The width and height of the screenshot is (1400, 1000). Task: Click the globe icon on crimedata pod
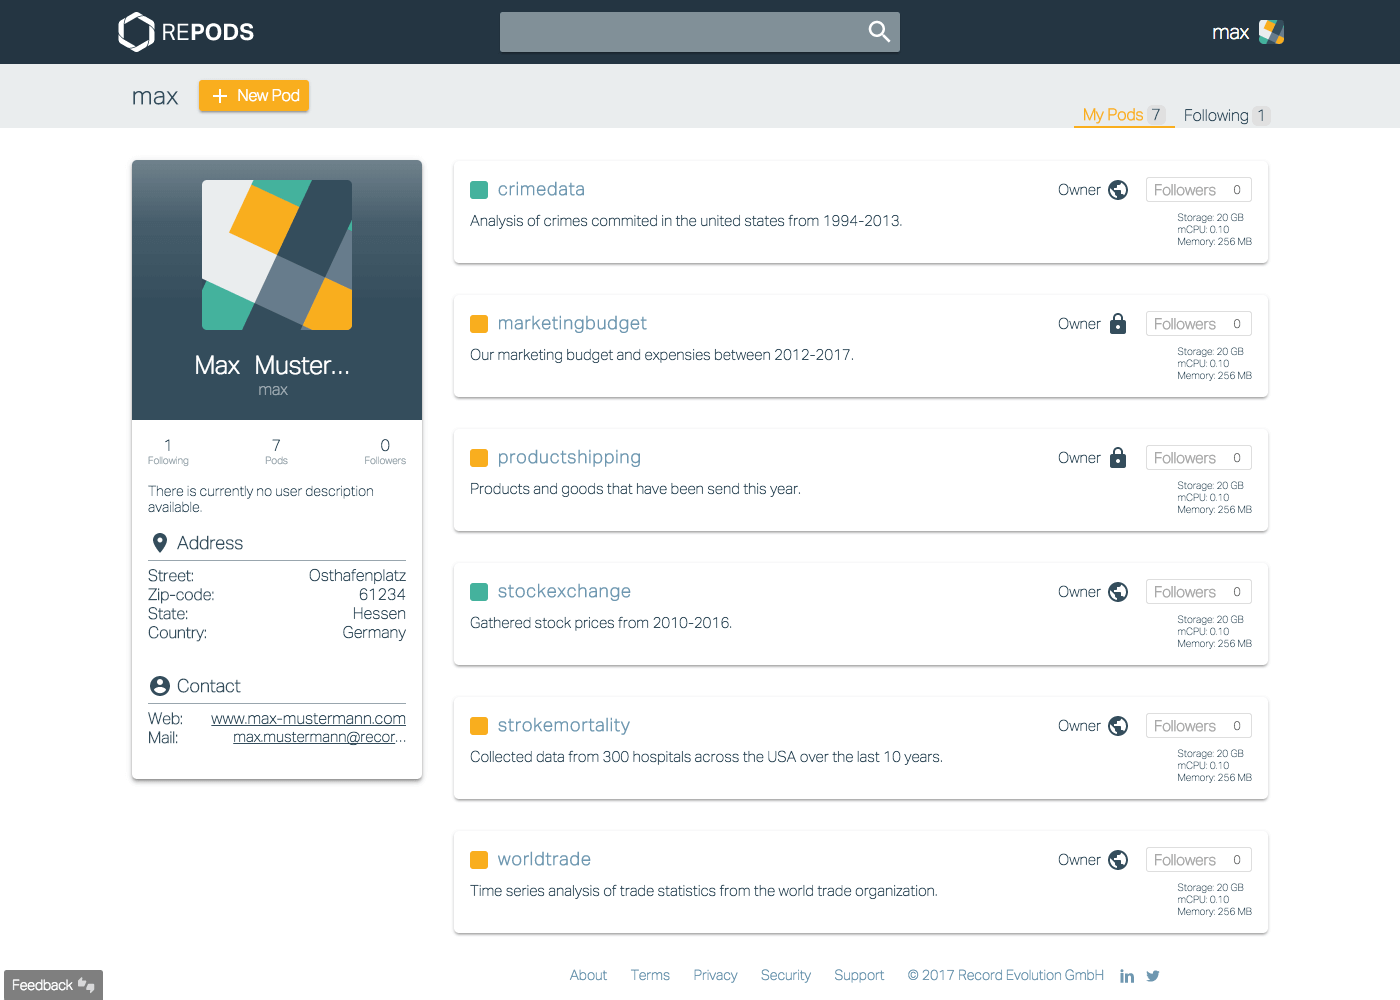(1118, 189)
